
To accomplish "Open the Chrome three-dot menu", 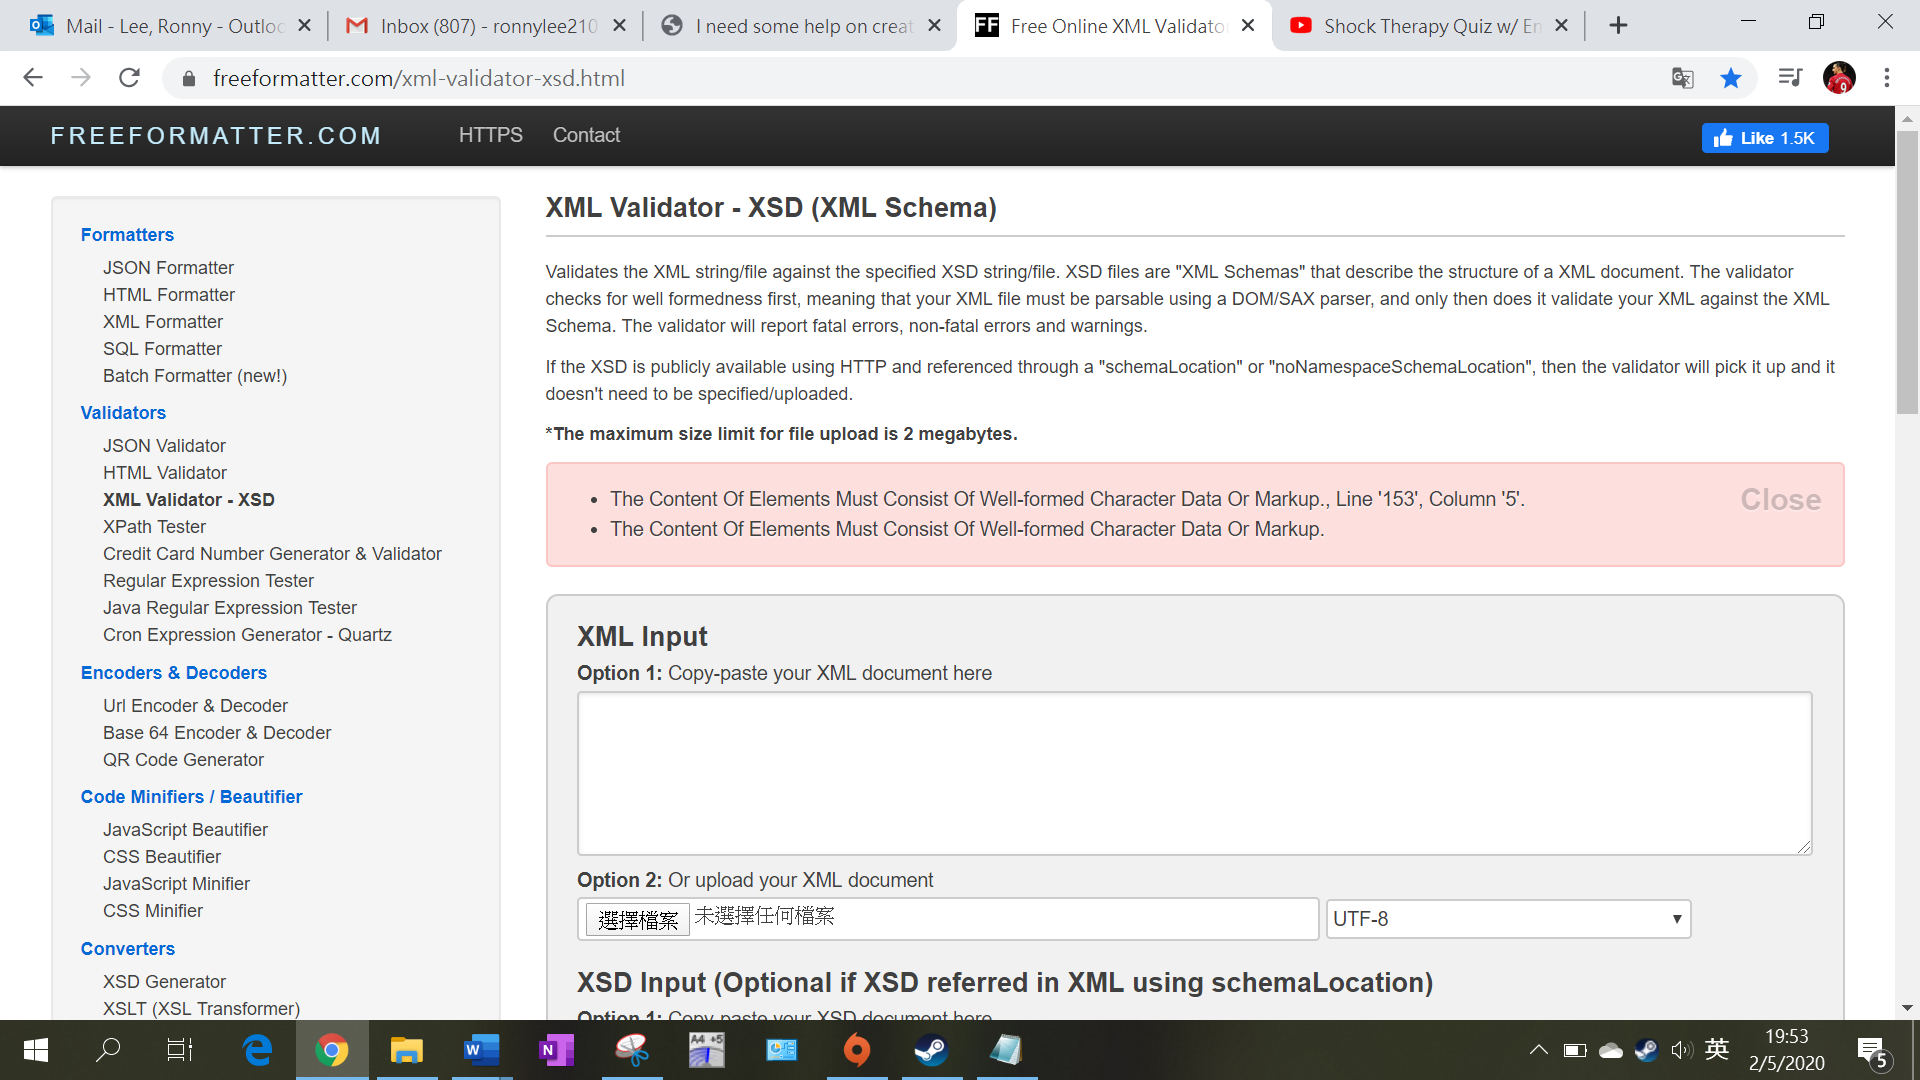I will click(1887, 78).
